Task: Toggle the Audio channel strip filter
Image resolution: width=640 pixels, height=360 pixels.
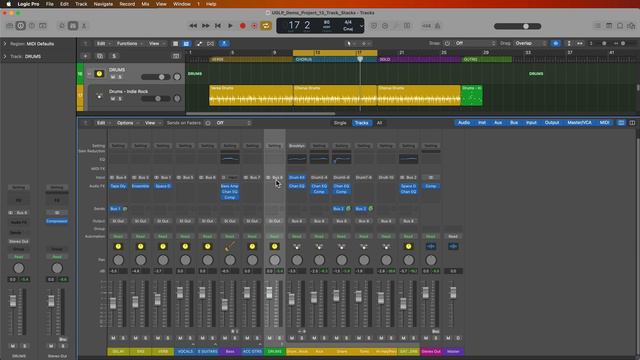Action: click(464, 123)
